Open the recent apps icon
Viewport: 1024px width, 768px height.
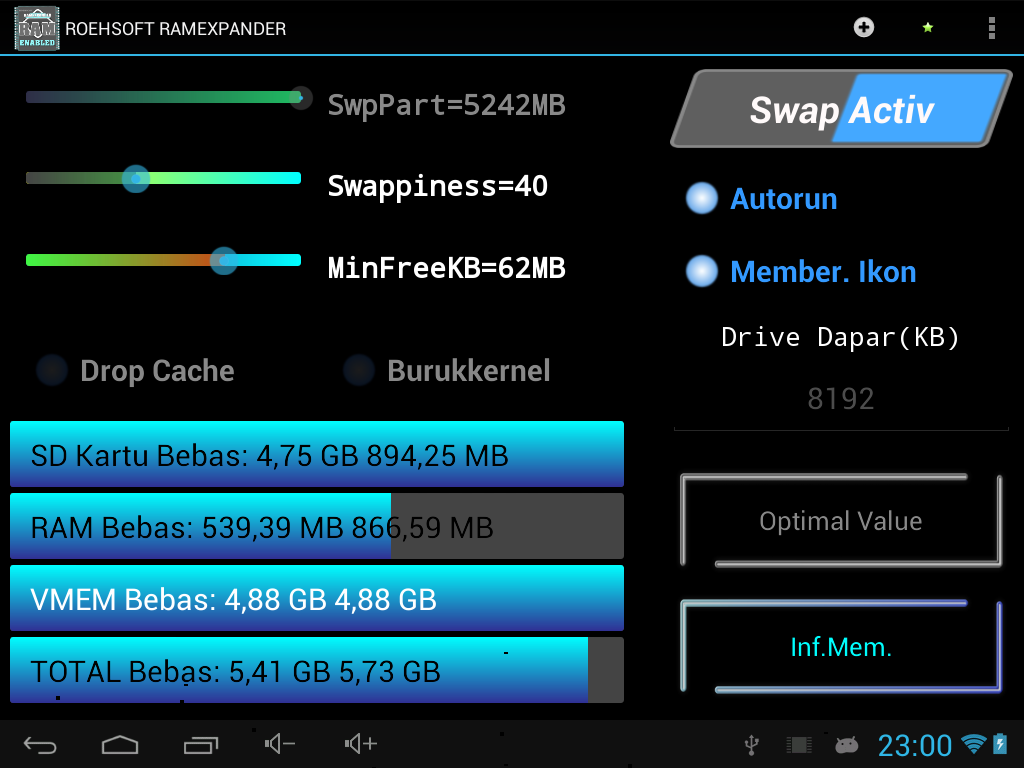pyautogui.click(x=200, y=744)
